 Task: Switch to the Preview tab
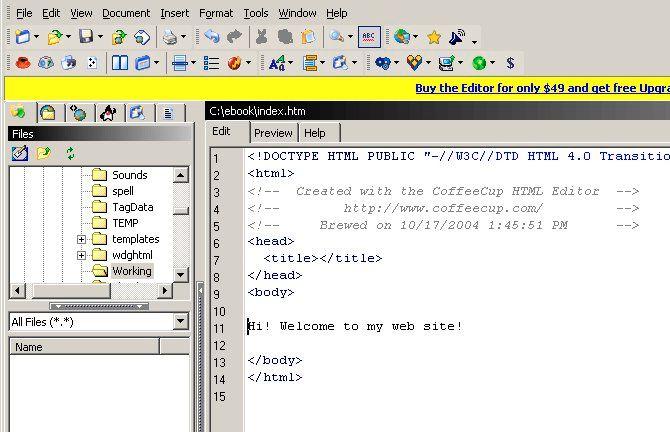273,133
